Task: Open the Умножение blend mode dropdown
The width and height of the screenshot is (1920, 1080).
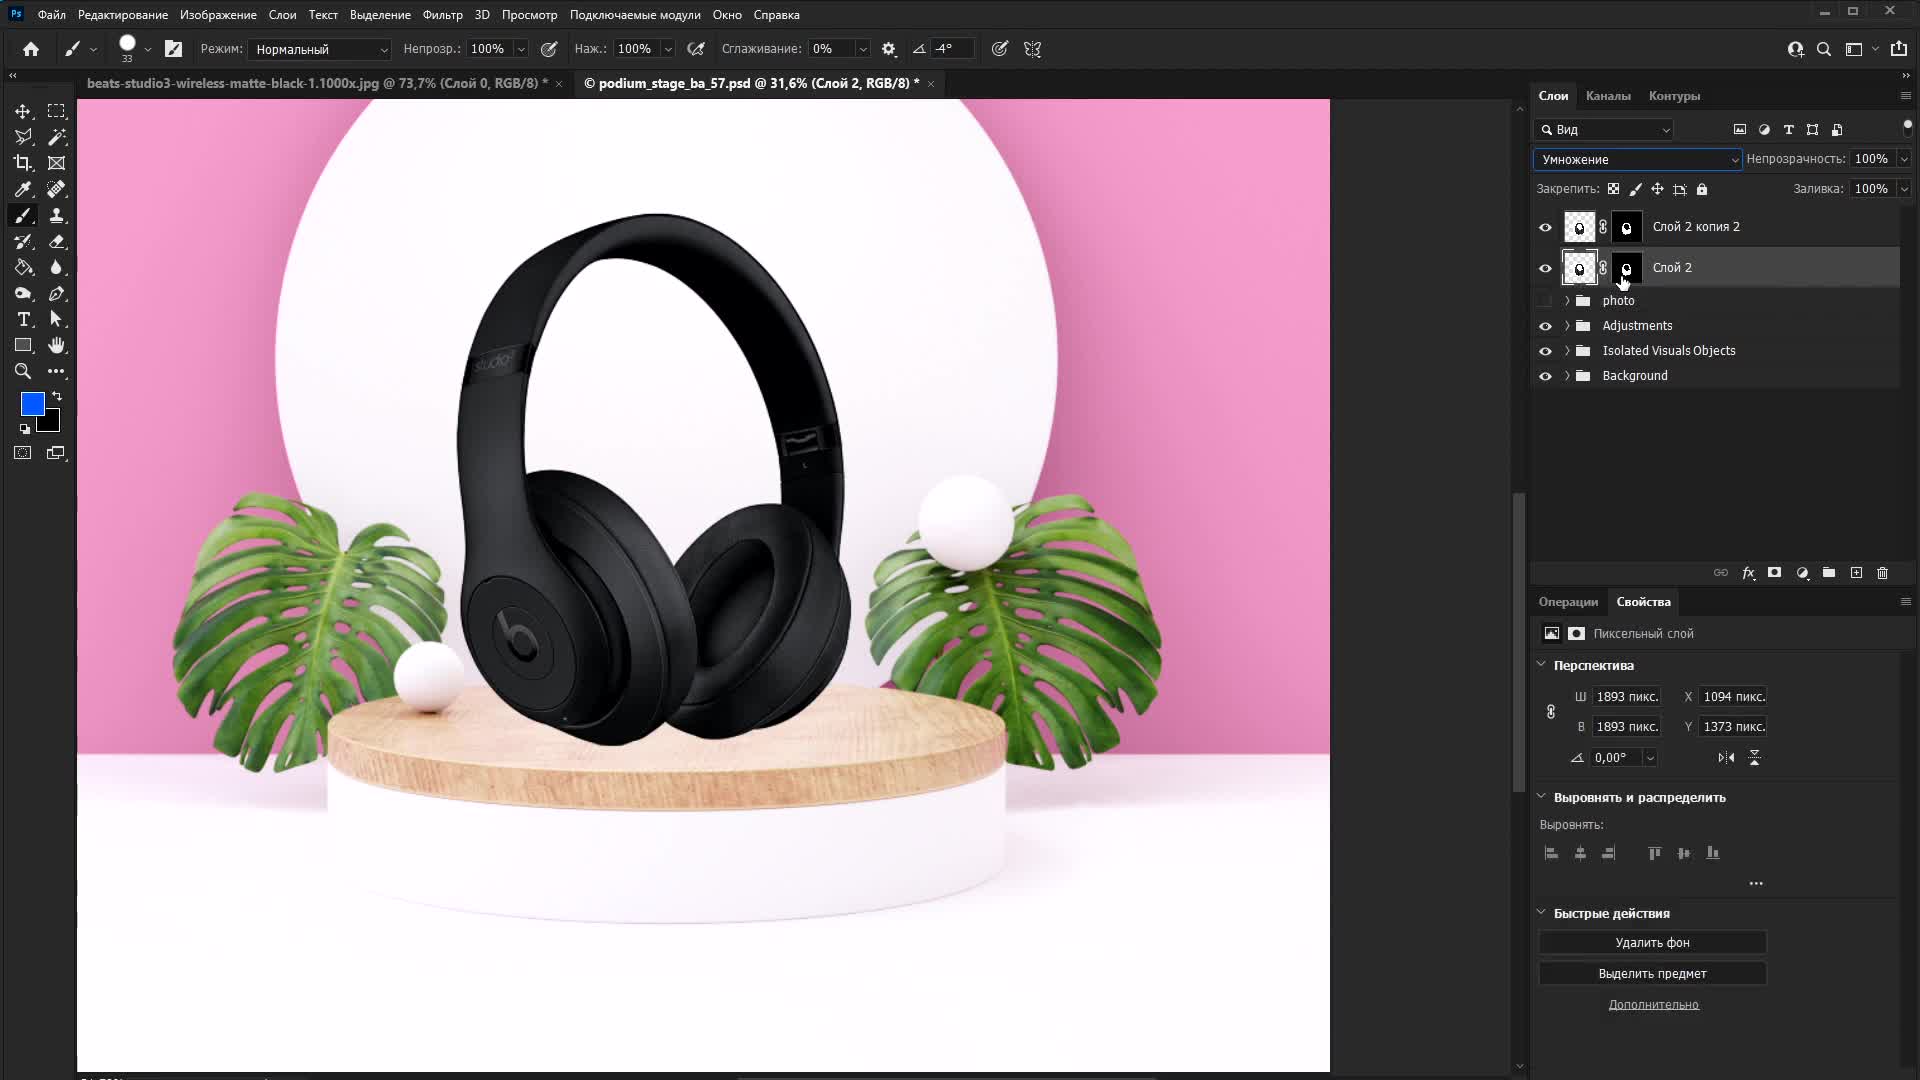Action: click(x=1637, y=160)
